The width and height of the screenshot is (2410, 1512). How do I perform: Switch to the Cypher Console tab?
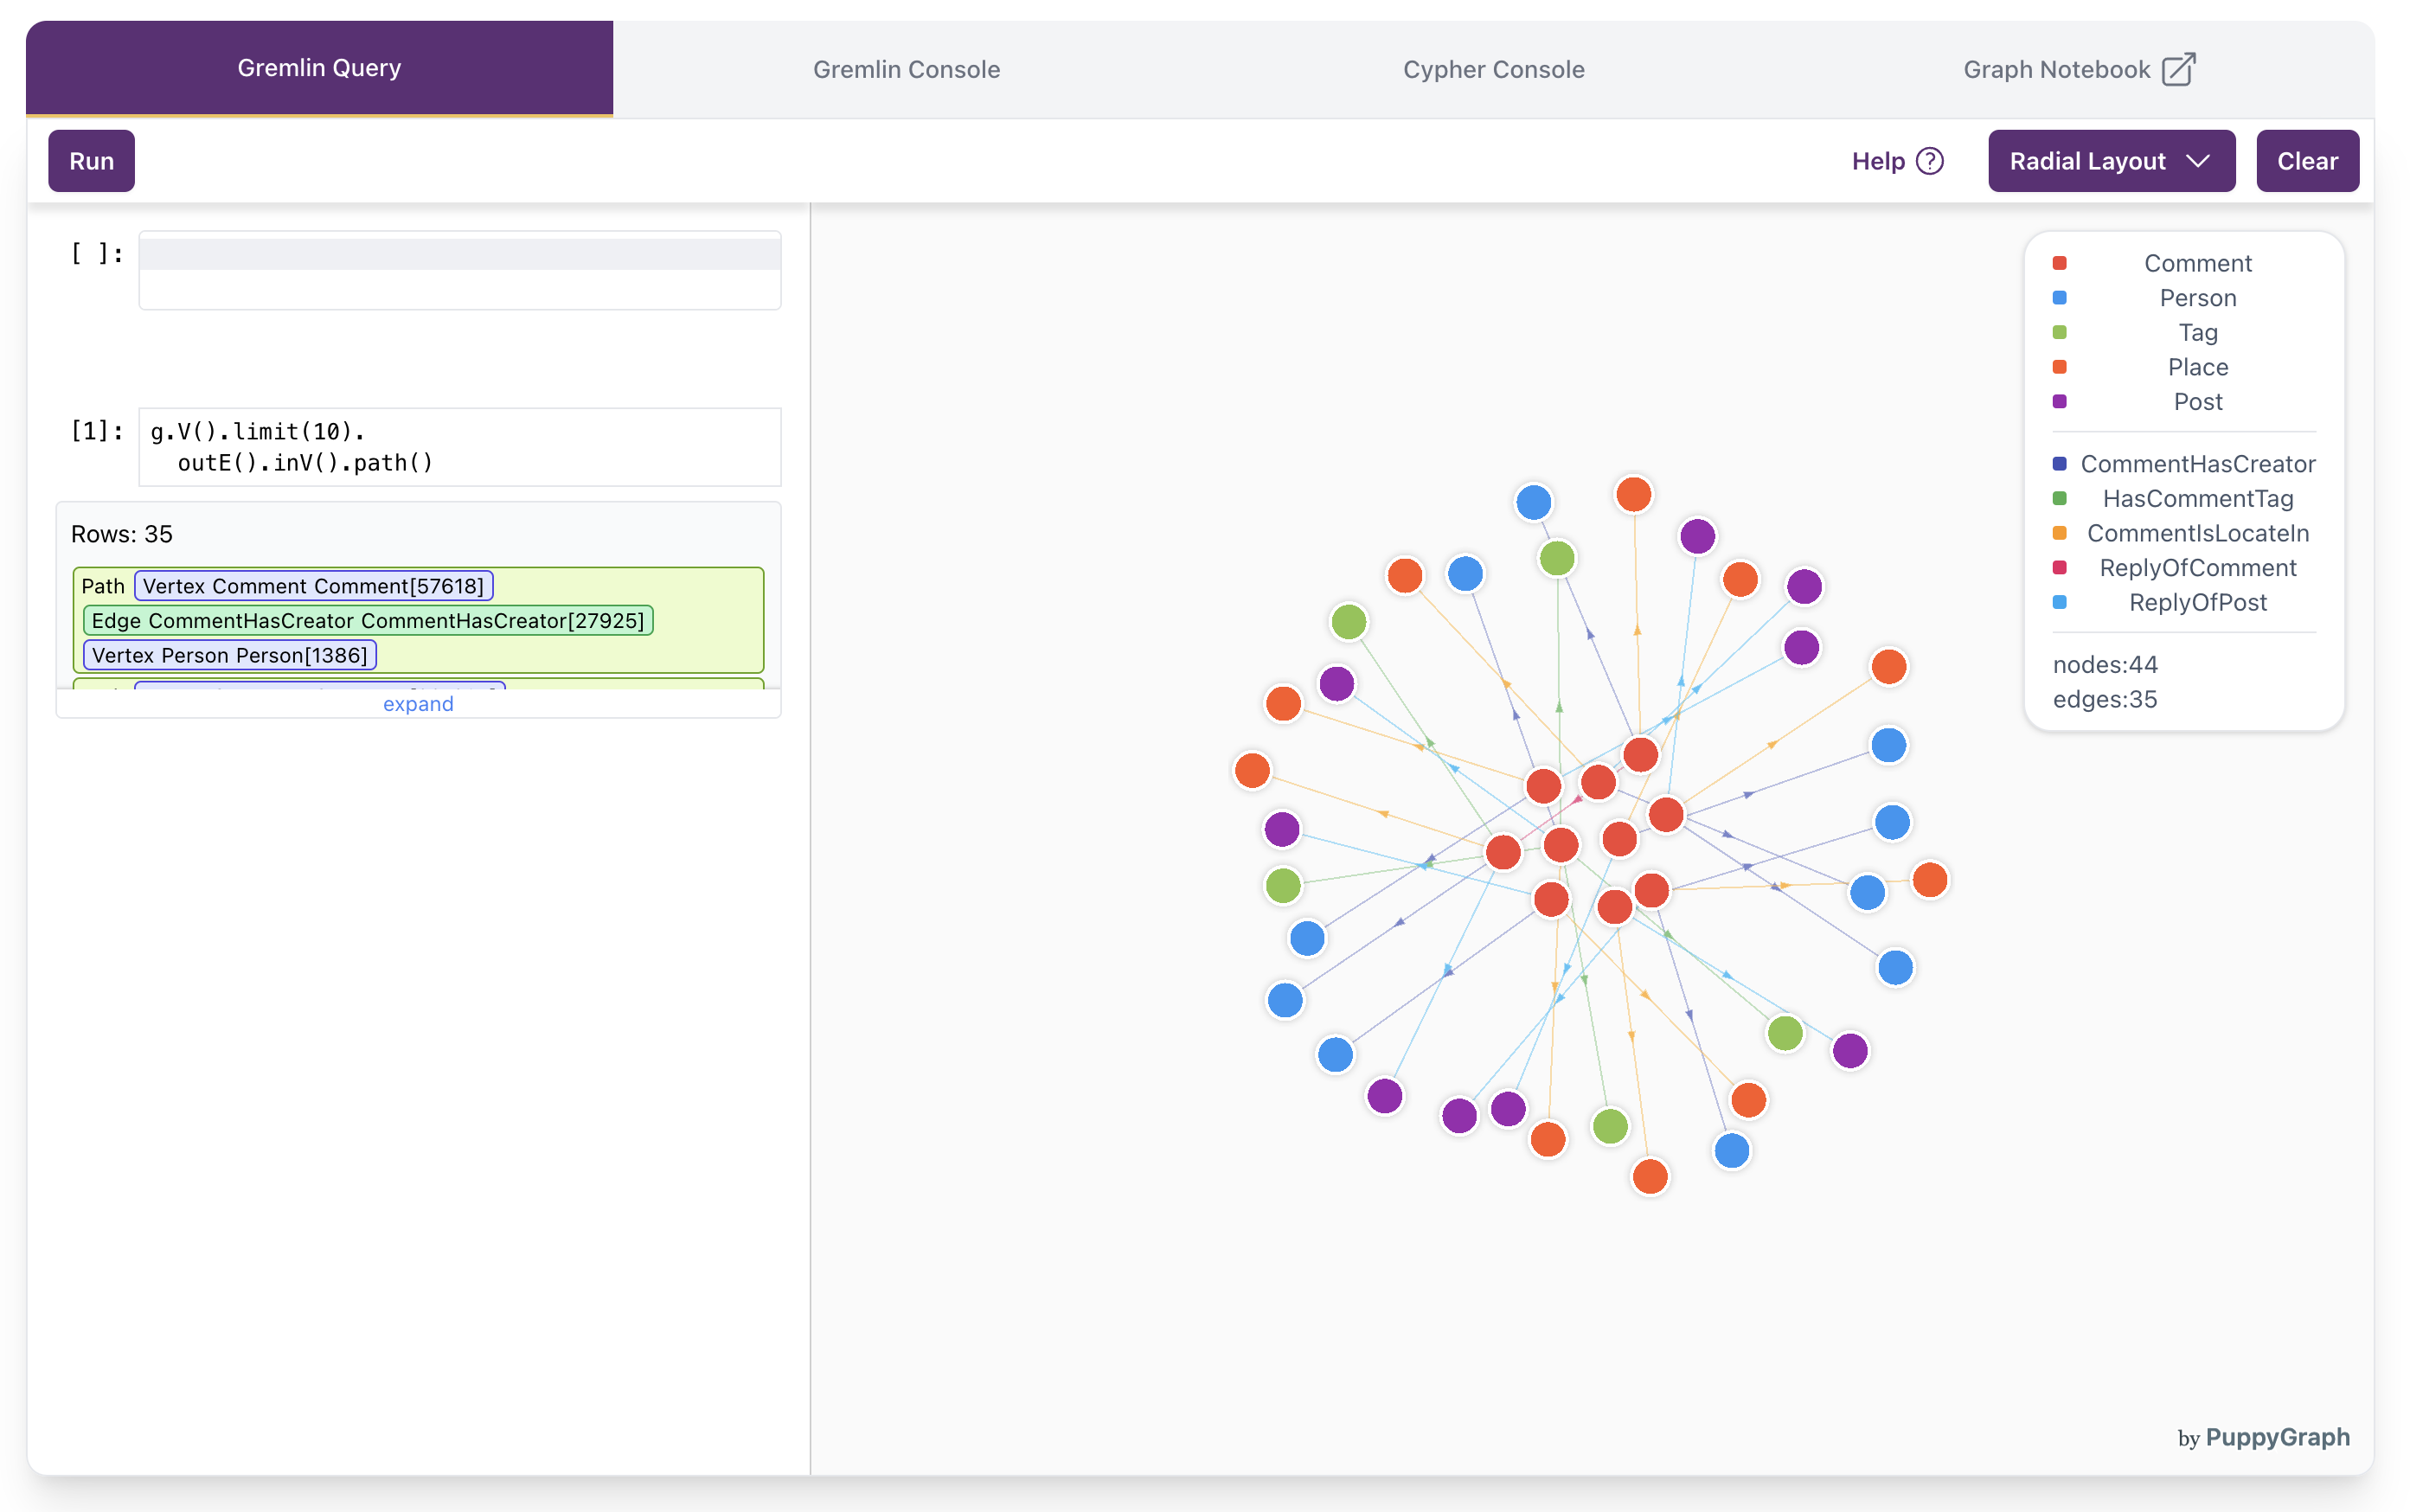pyautogui.click(x=1494, y=69)
